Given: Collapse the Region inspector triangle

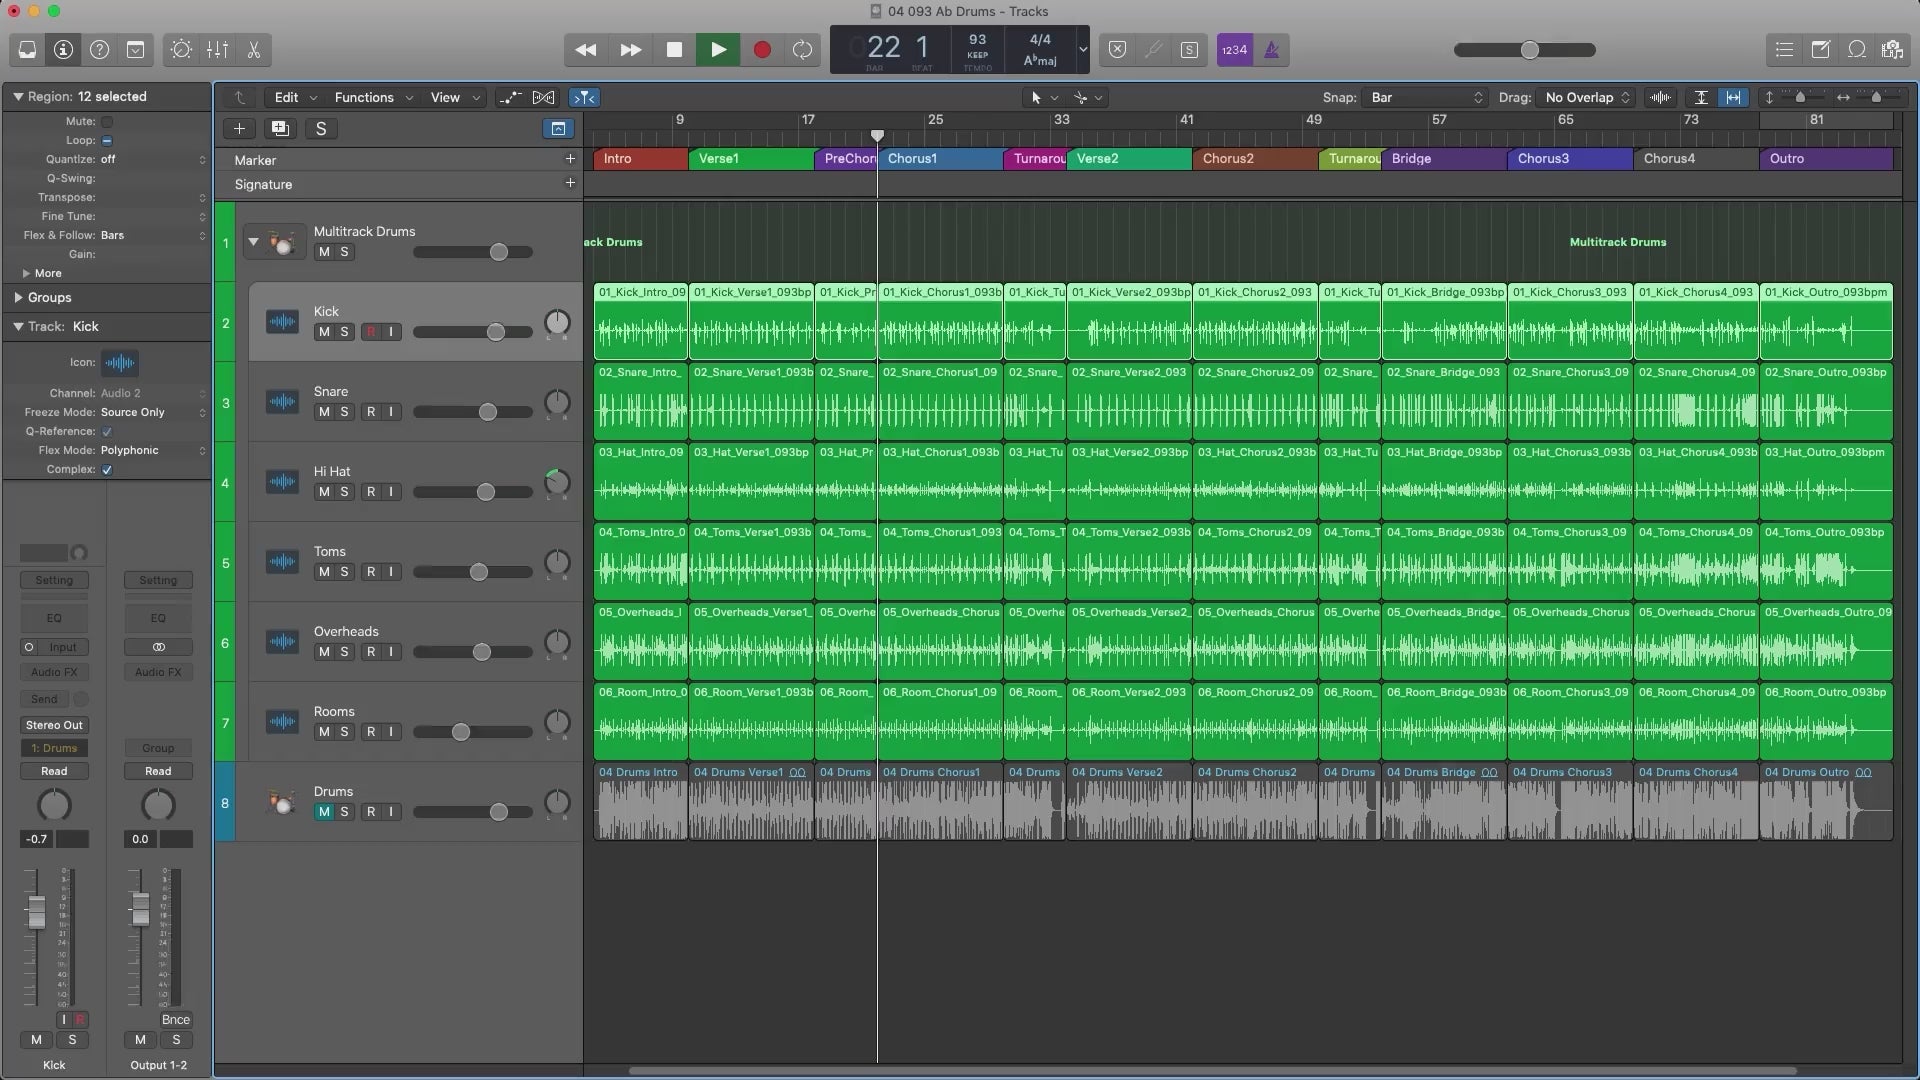Looking at the screenshot, I should pos(17,96).
